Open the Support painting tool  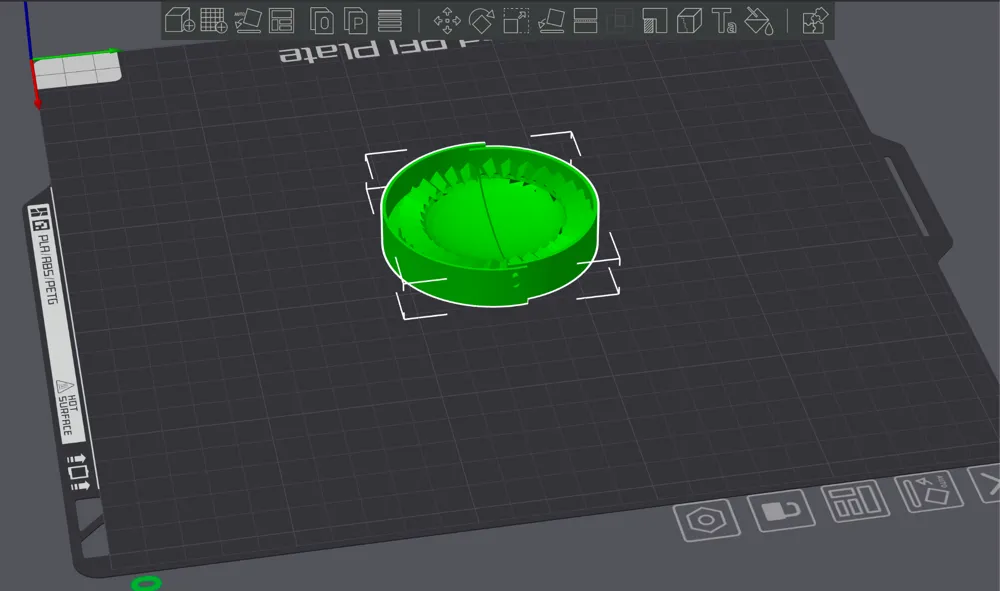655,20
